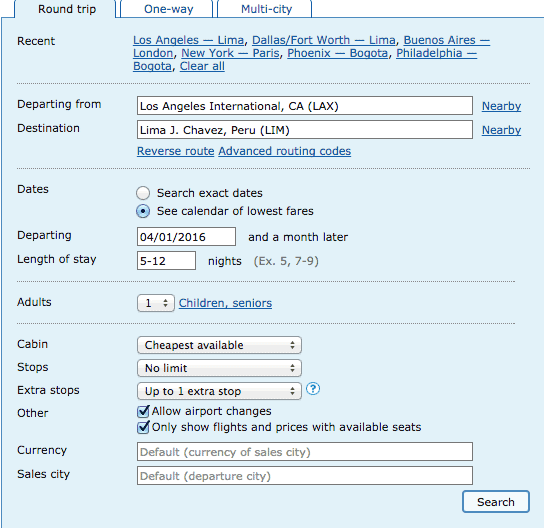
Task: Open the Reverse route link
Action: (176, 151)
